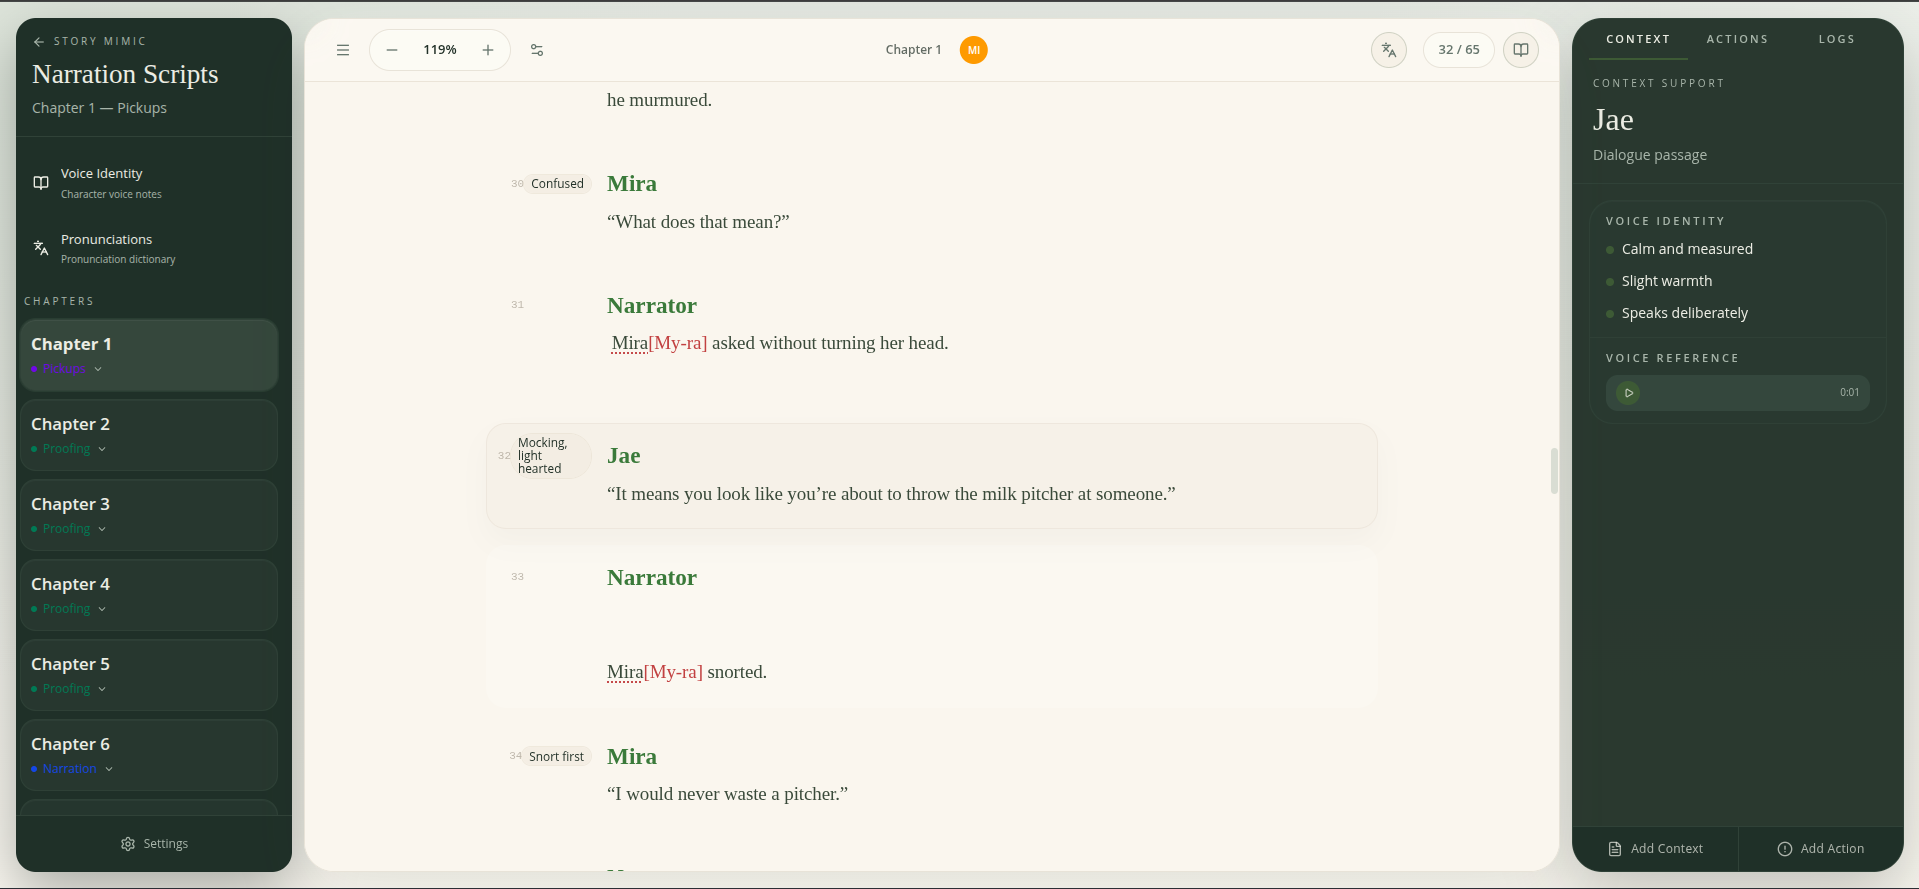This screenshot has height=889, width=1919.
Task: Switch to the Actions tab
Action: point(1737,39)
